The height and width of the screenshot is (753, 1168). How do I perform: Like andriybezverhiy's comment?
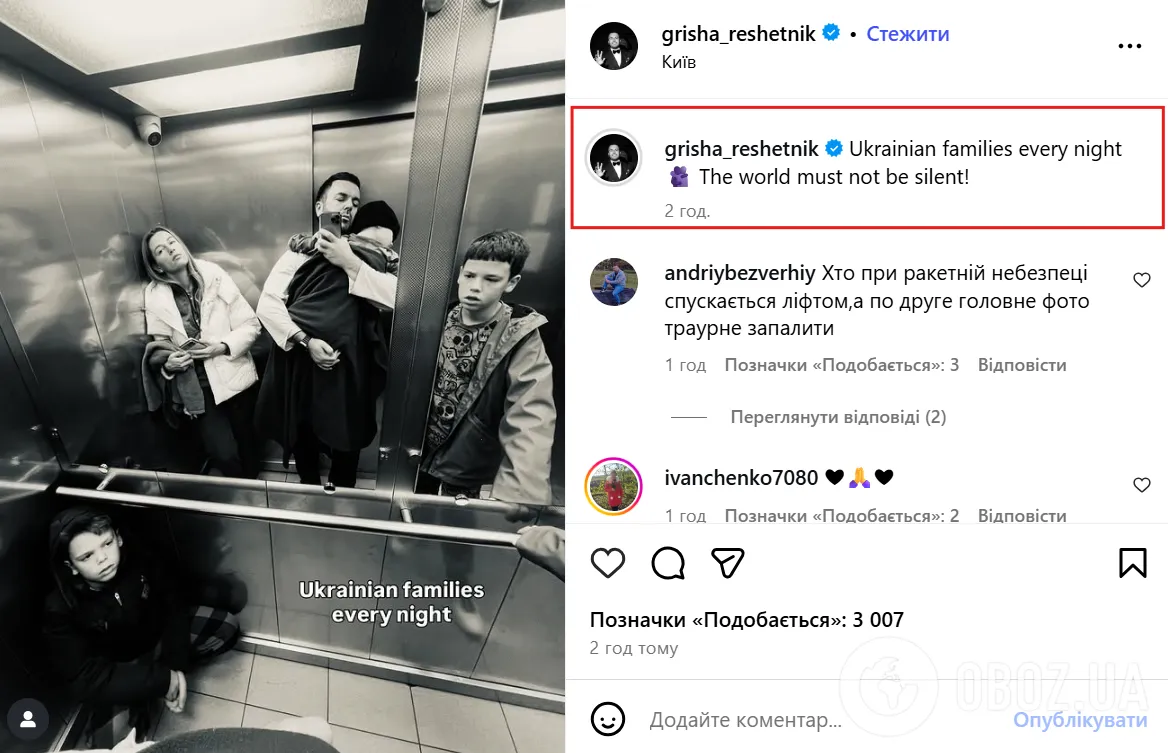pyautogui.click(x=1141, y=280)
